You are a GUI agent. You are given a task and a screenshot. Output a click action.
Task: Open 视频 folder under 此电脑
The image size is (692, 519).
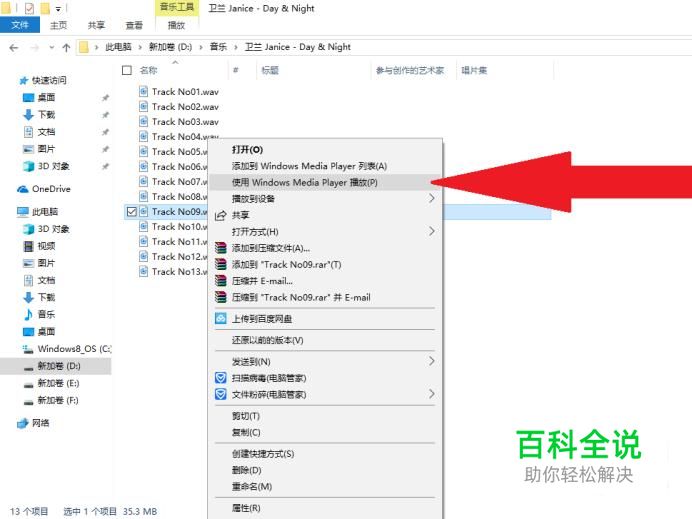46,246
